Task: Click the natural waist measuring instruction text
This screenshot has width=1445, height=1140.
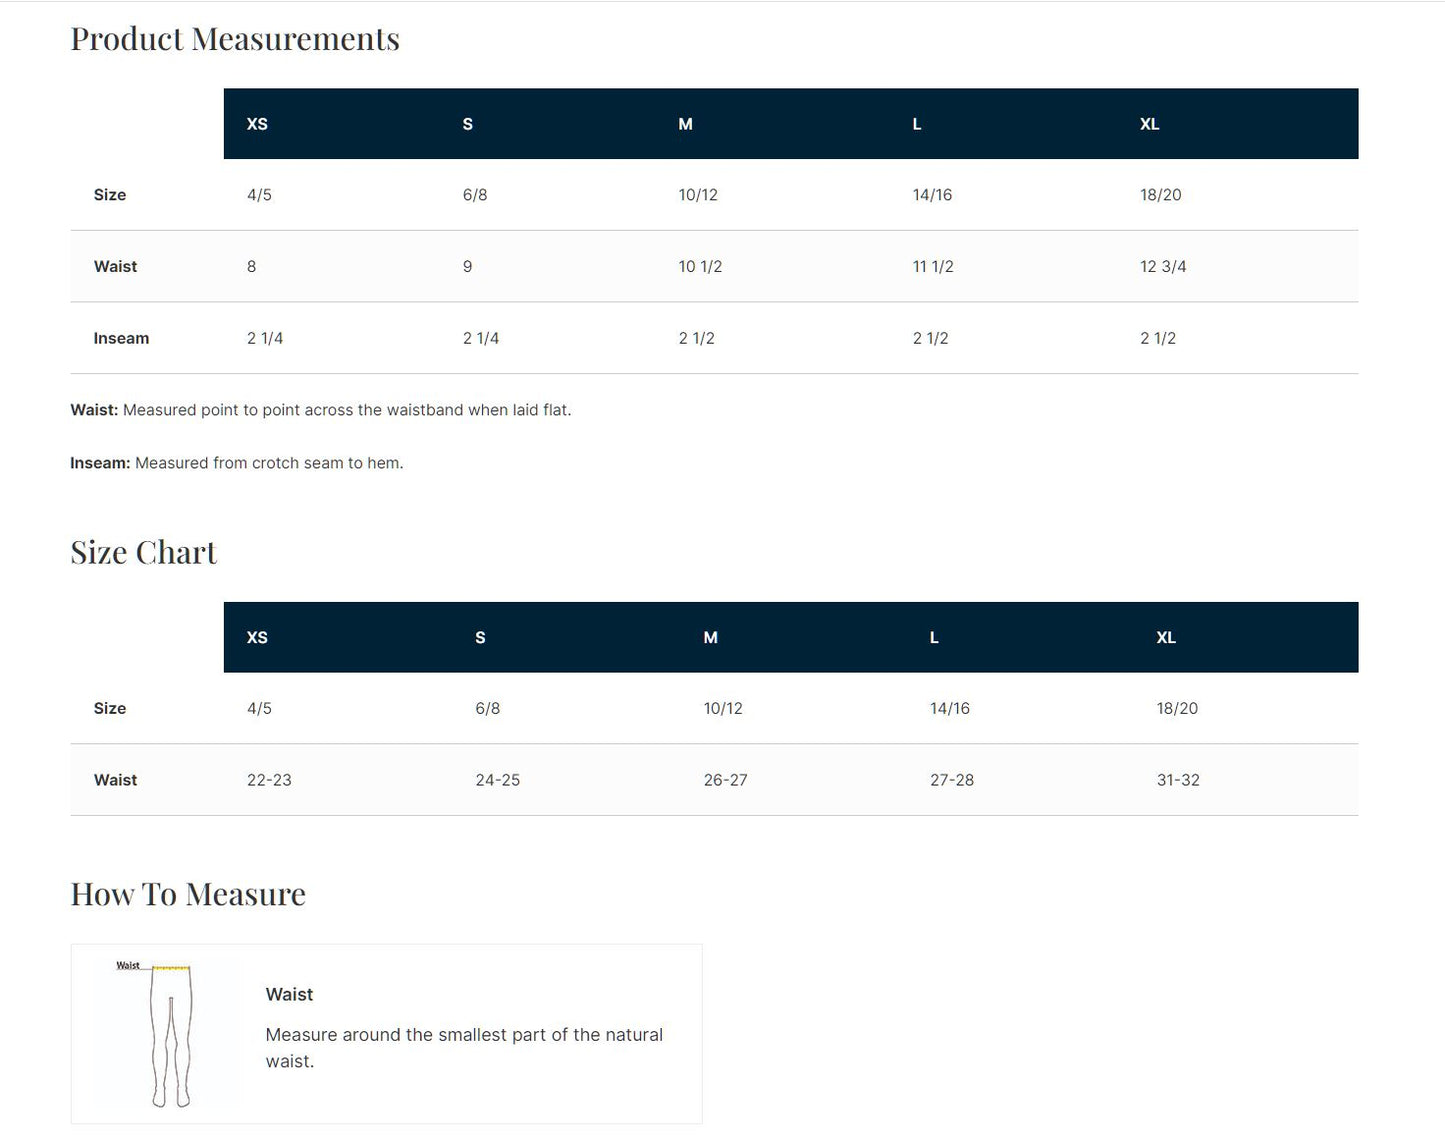Action: tap(464, 1048)
